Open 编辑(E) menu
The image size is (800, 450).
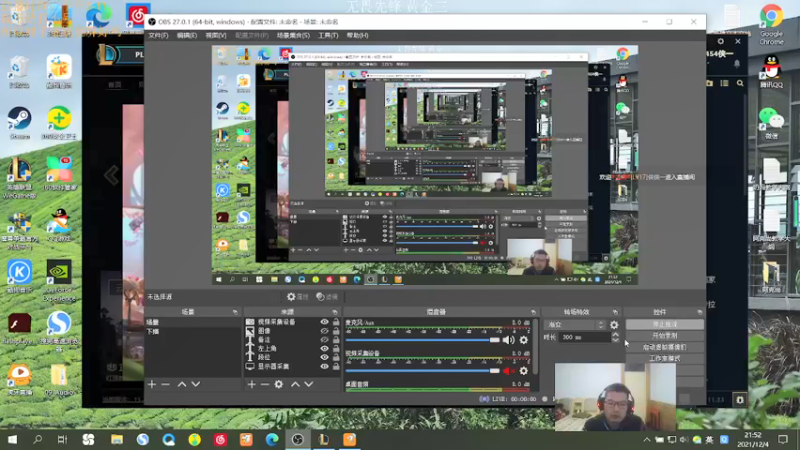[x=187, y=36]
